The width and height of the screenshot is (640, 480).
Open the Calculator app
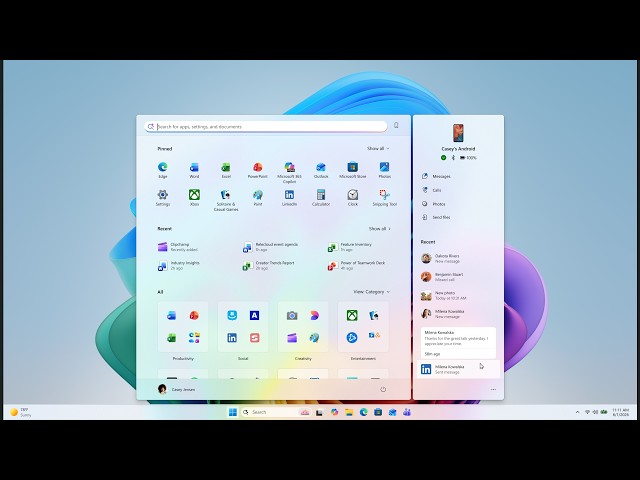point(321,198)
